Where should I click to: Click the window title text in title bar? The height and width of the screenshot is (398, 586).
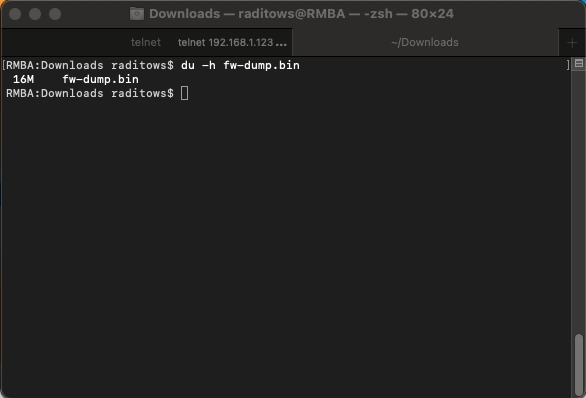pyautogui.click(x=301, y=14)
